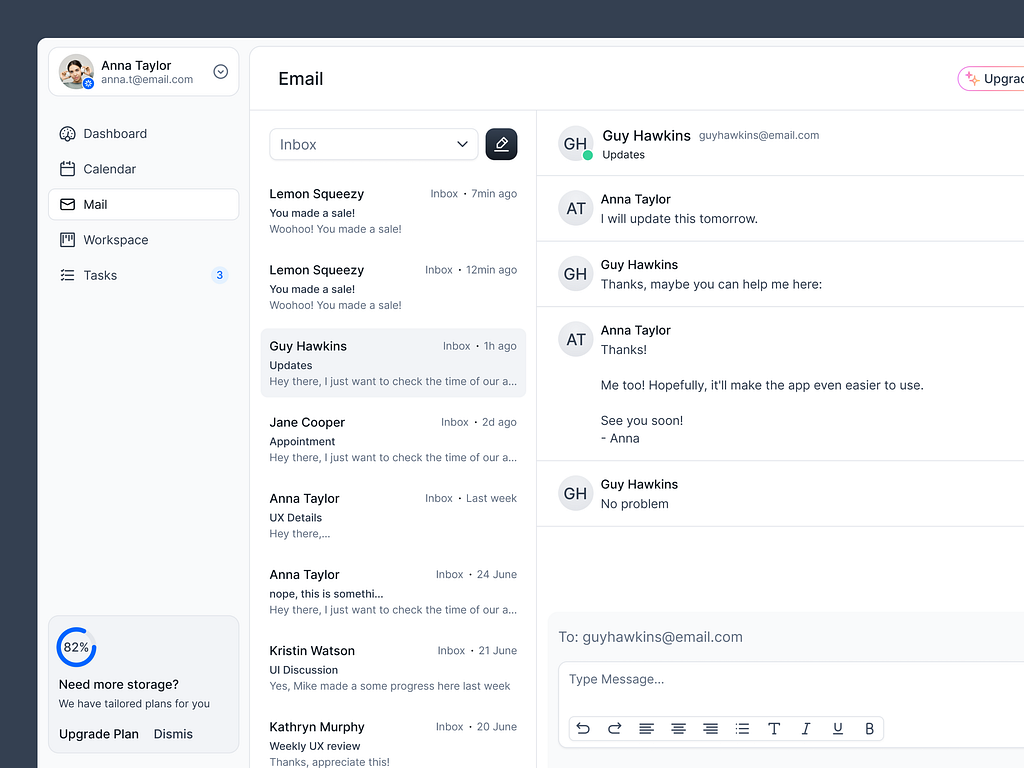Toggle underline formatting for the message text
1024x768 pixels.
click(838, 728)
